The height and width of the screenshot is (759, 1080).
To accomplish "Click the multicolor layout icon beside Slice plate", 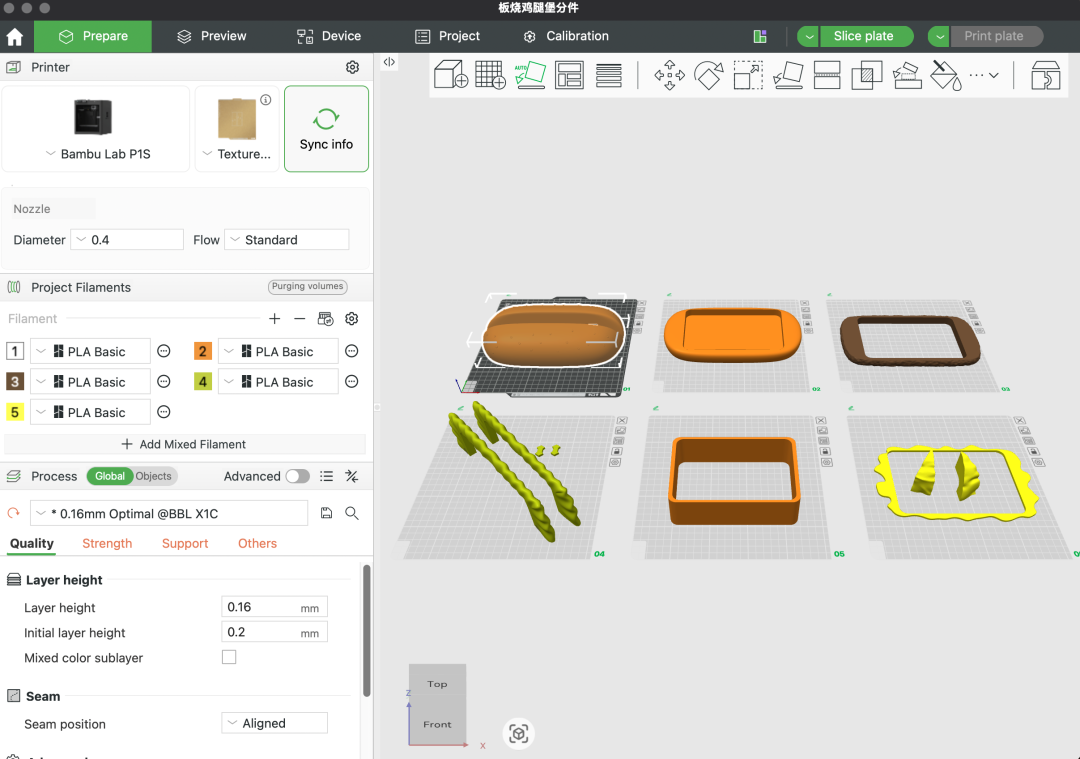I will click(760, 37).
